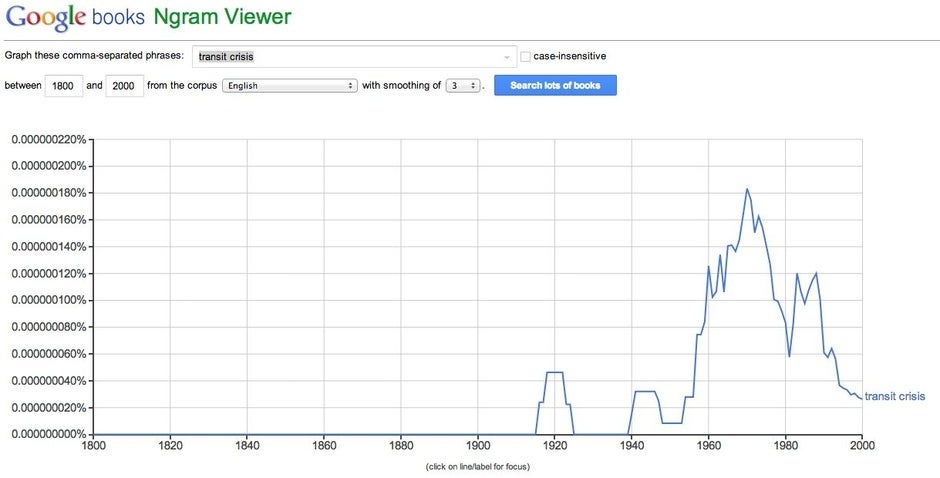Enable the case-insensitive checkbox
The image size is (940, 478).
[525, 56]
